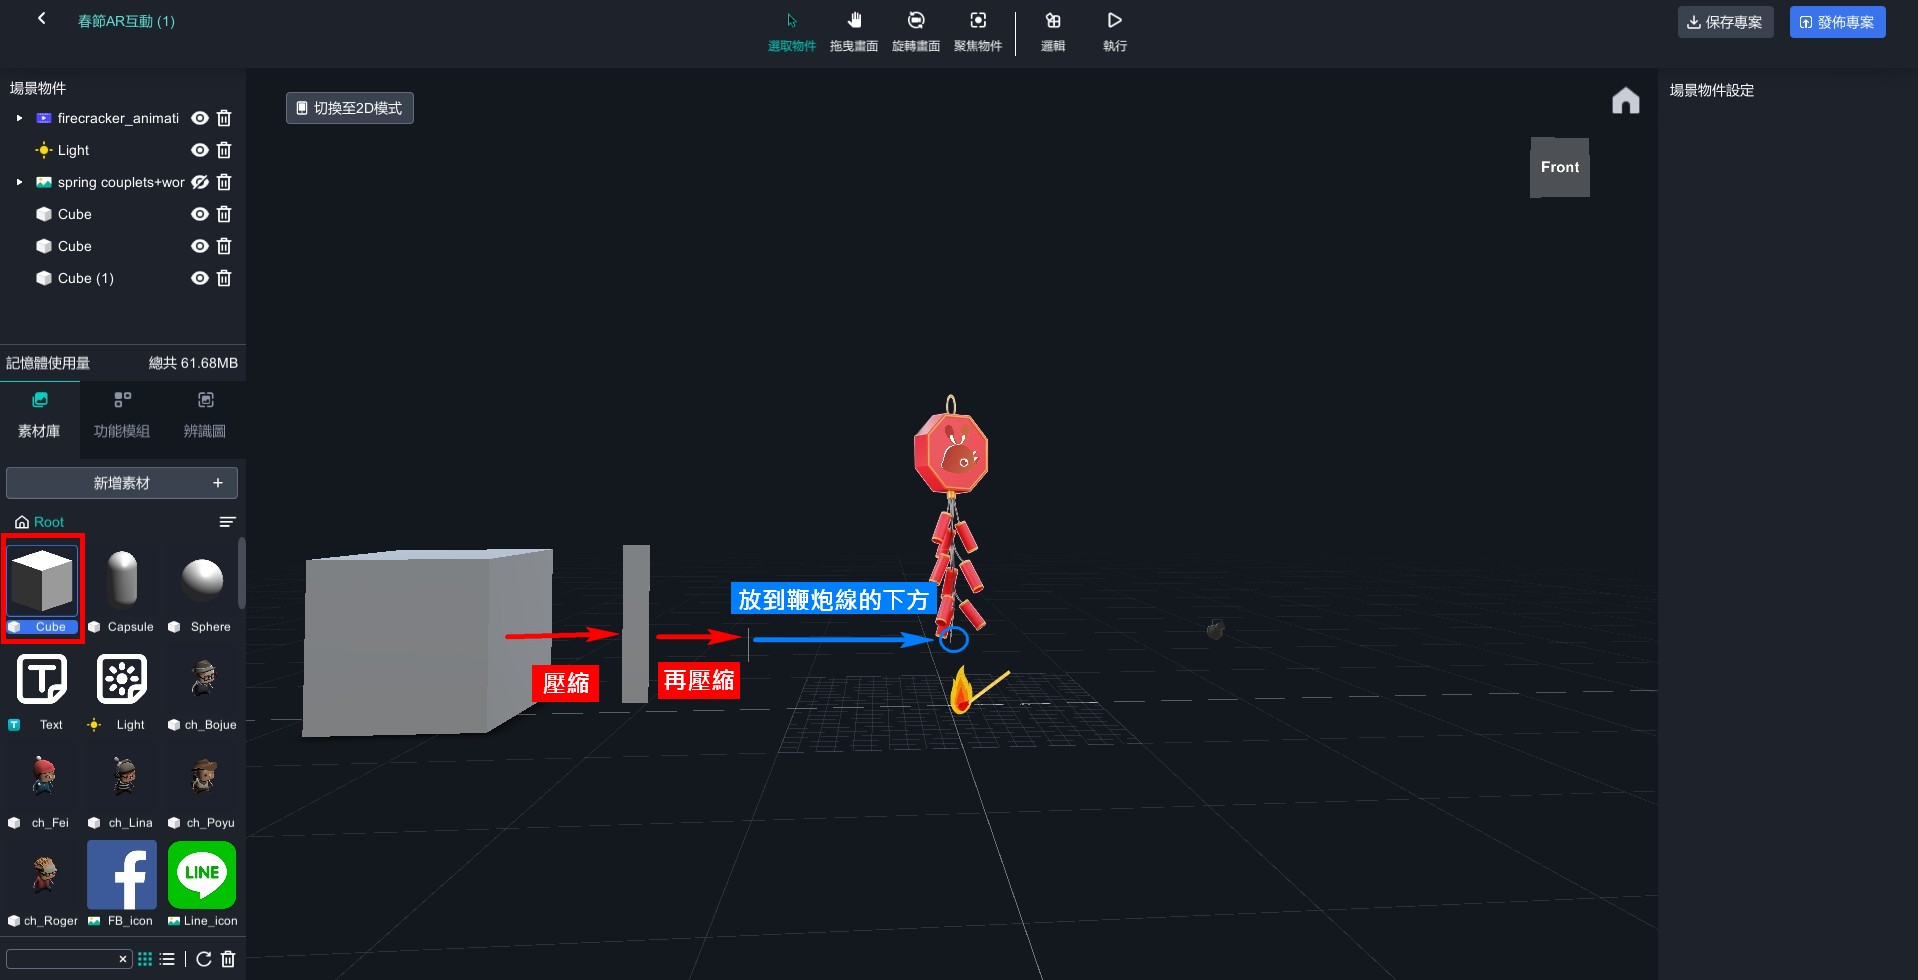The width and height of the screenshot is (1918, 980).
Task: Expand the firecracker_animati tree node
Action: [19, 118]
